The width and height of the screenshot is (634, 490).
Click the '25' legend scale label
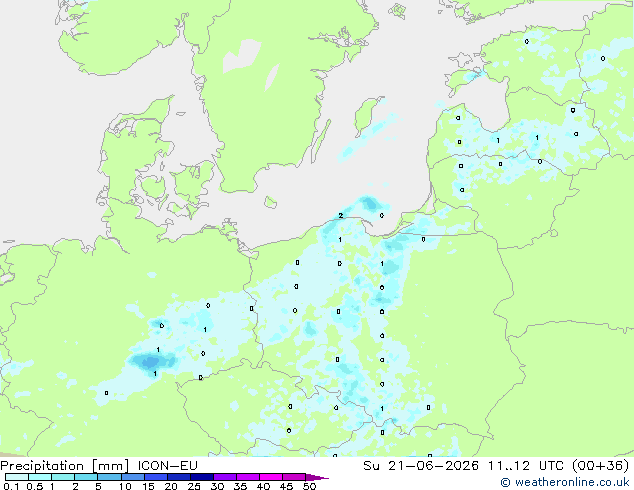click(194, 486)
